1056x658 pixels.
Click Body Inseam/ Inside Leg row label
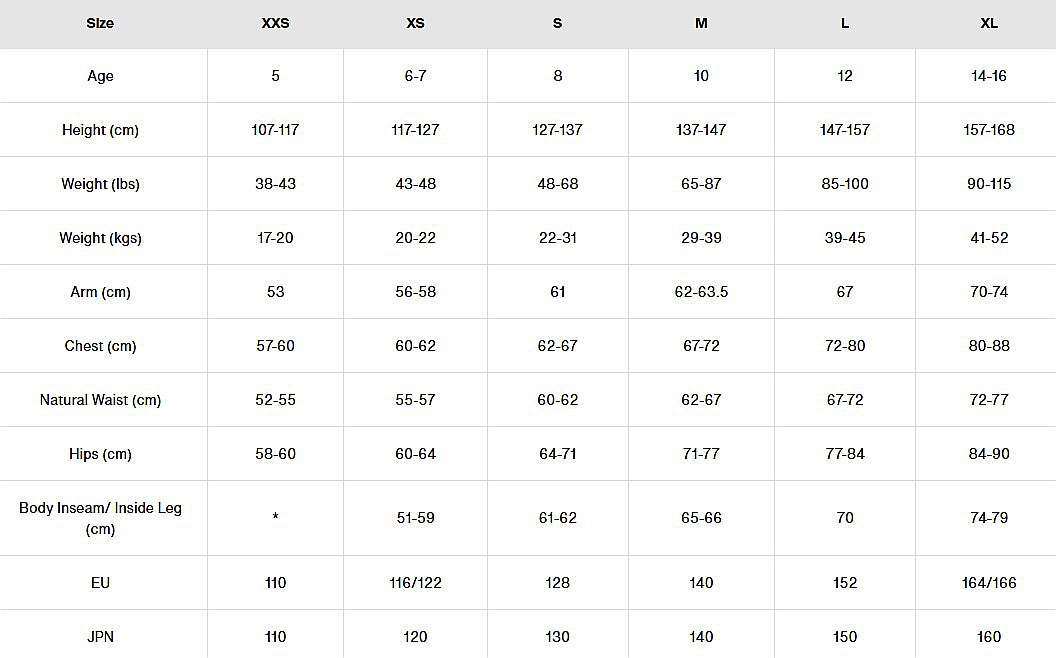point(100,518)
